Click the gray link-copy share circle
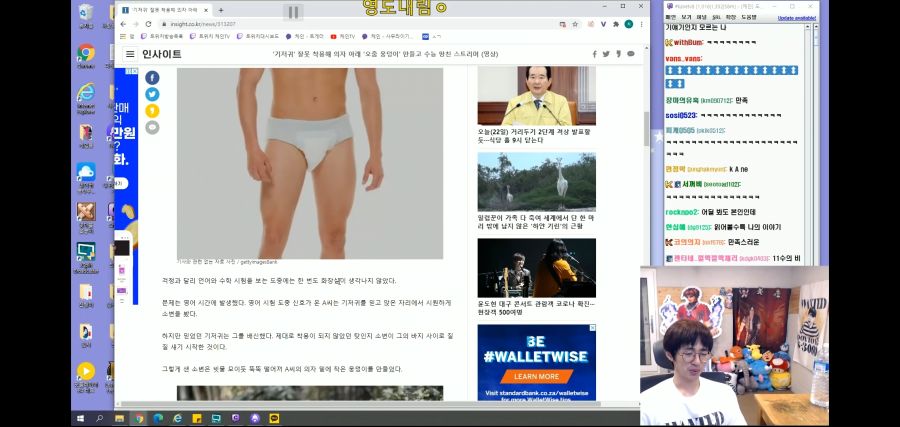The height and width of the screenshot is (427, 900). click(152, 127)
